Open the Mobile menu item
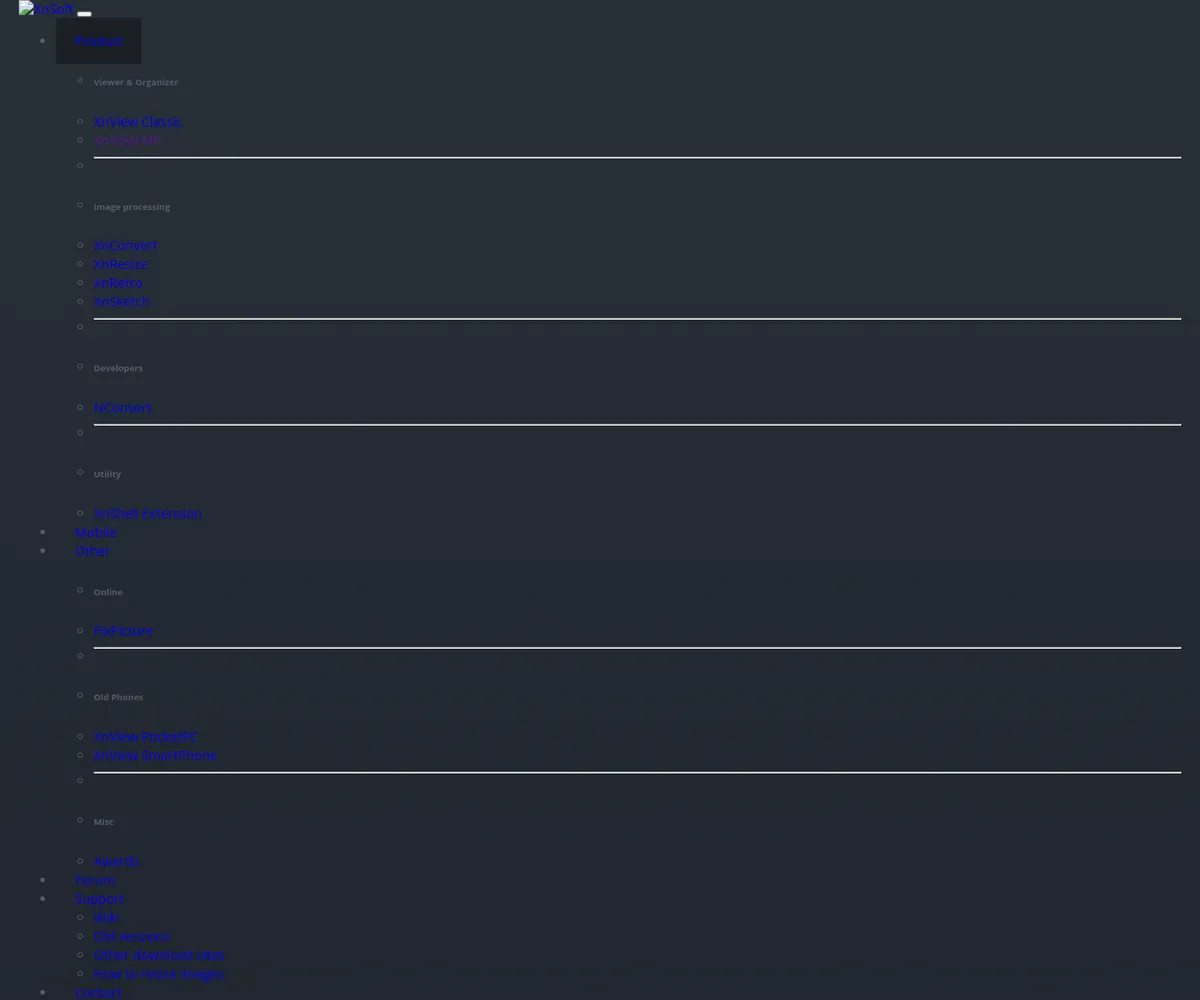 95,531
